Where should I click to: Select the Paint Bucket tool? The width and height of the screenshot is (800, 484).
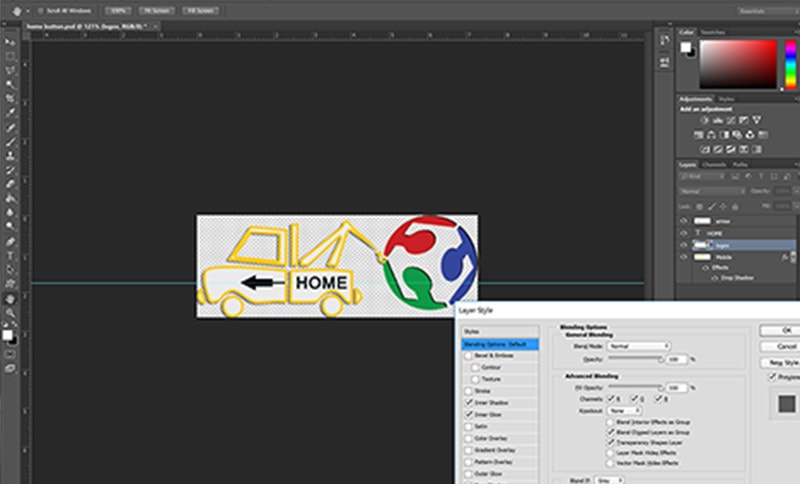coord(10,198)
